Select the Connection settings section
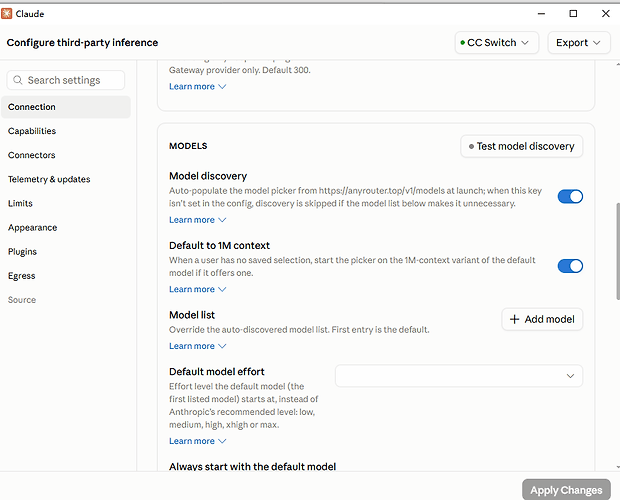Image resolution: width=620 pixels, height=500 pixels. (x=66, y=107)
